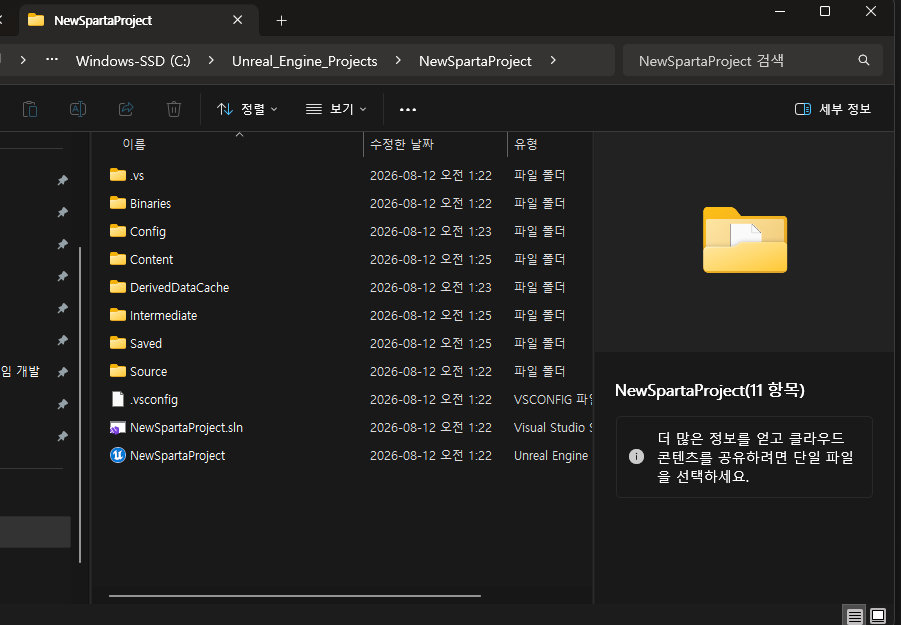This screenshot has height=625, width=901.
Task: Open the 정렬 sort dropdown
Action: pos(247,109)
